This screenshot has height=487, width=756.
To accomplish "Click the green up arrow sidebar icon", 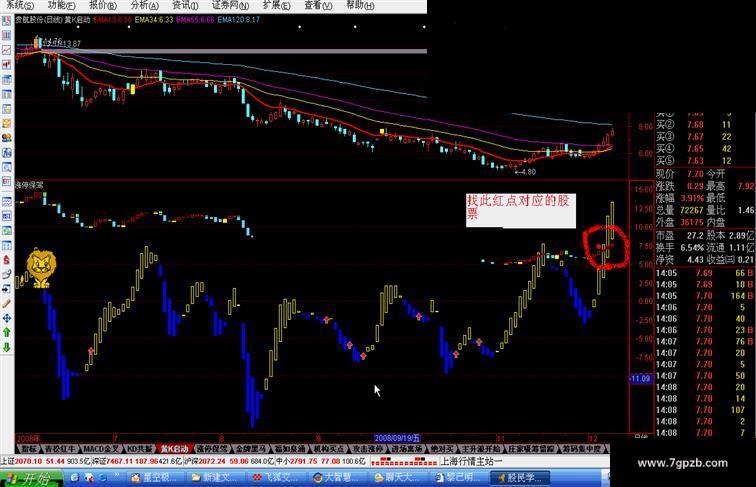I will 6,333.
